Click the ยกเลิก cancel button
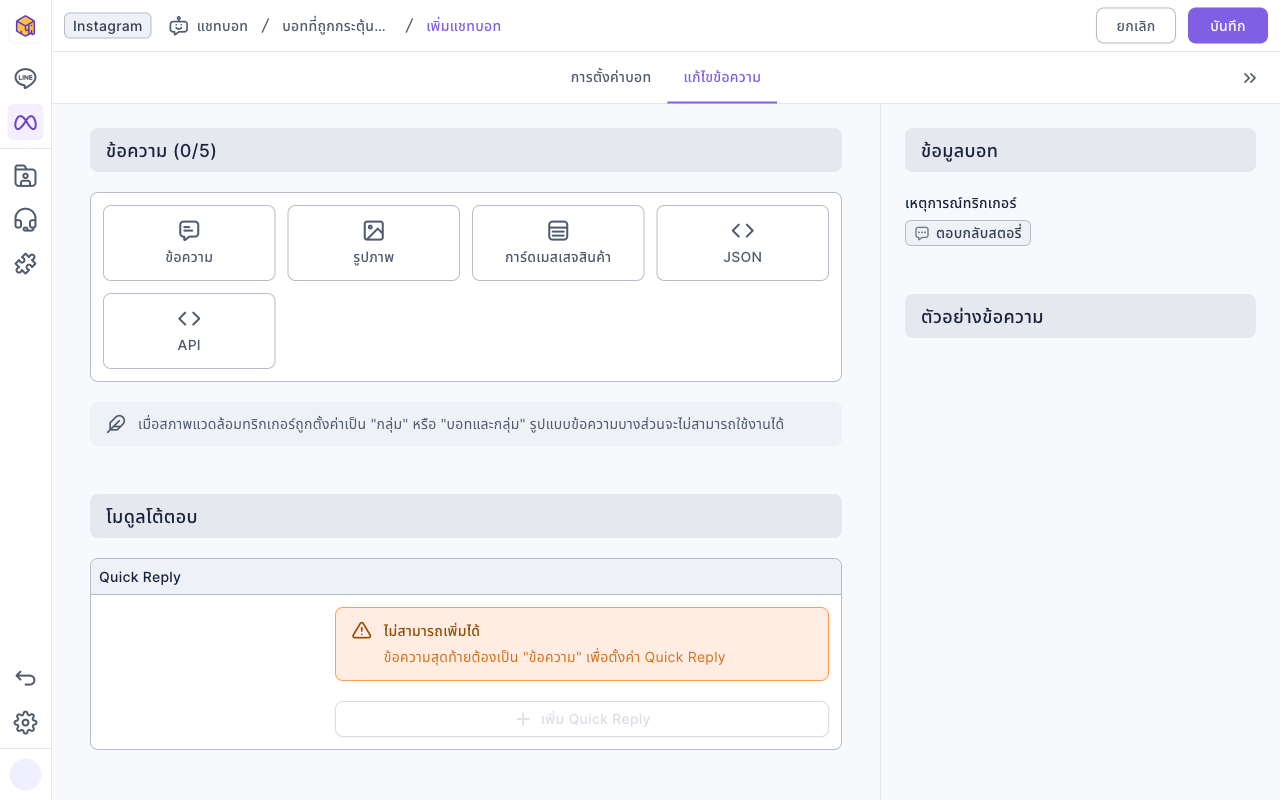 coord(1136,26)
